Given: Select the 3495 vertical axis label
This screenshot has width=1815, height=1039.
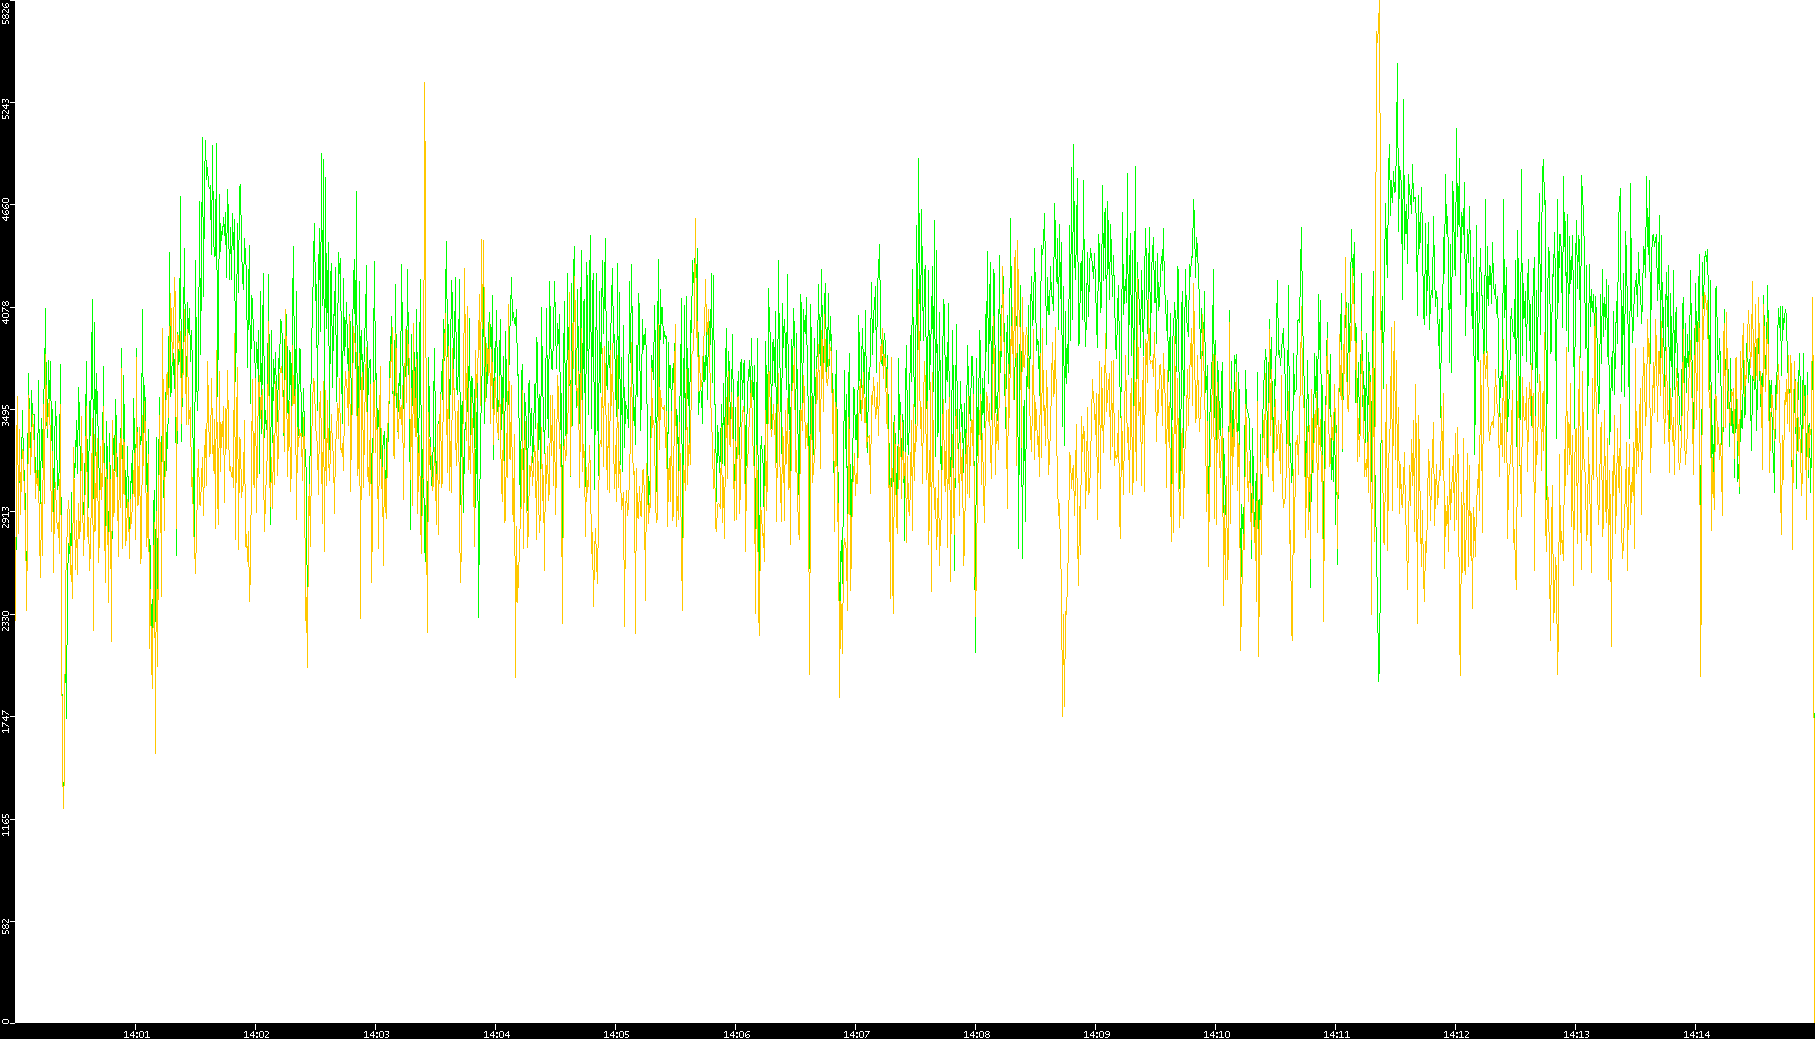Looking at the screenshot, I should coord(6,415).
